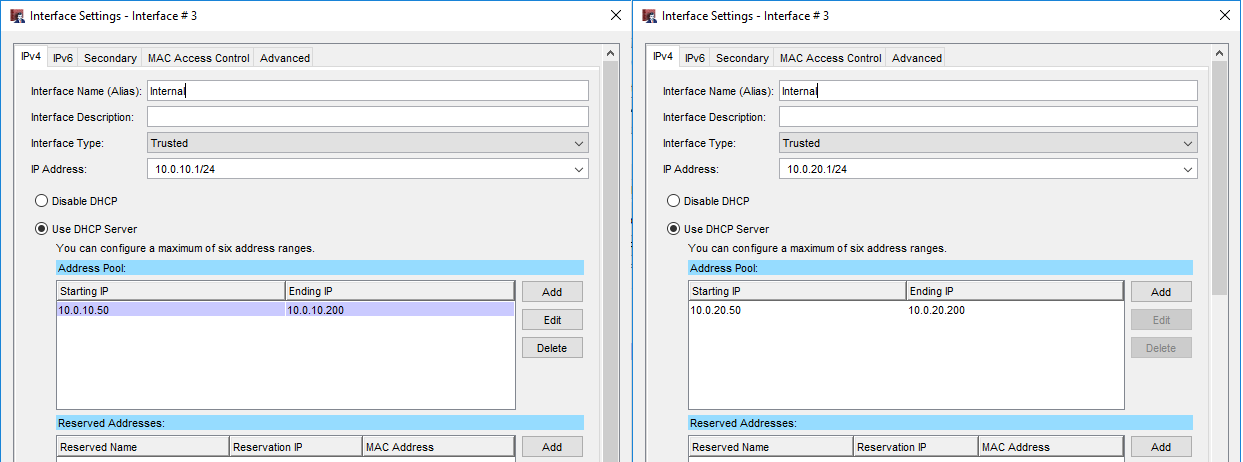The image size is (1243, 462).
Task: Select Disable DHCP in the left window
Action: click(x=42, y=201)
